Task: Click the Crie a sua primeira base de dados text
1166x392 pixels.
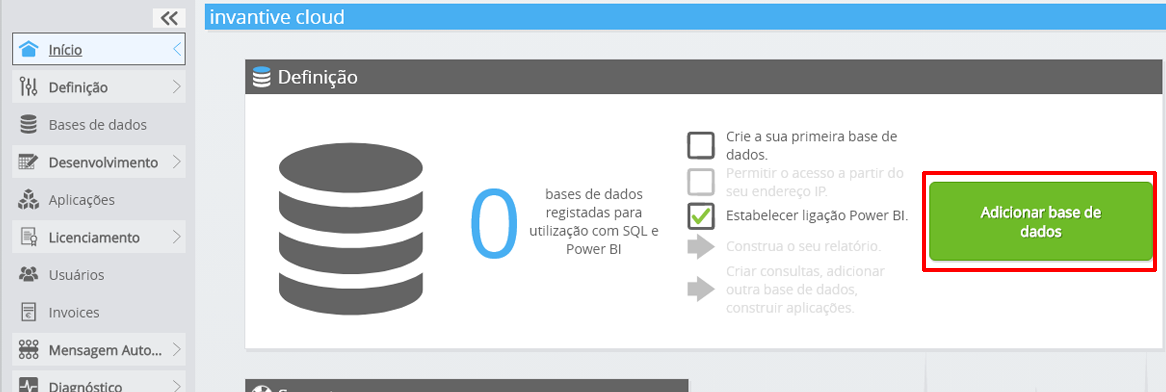Action: coord(811,146)
